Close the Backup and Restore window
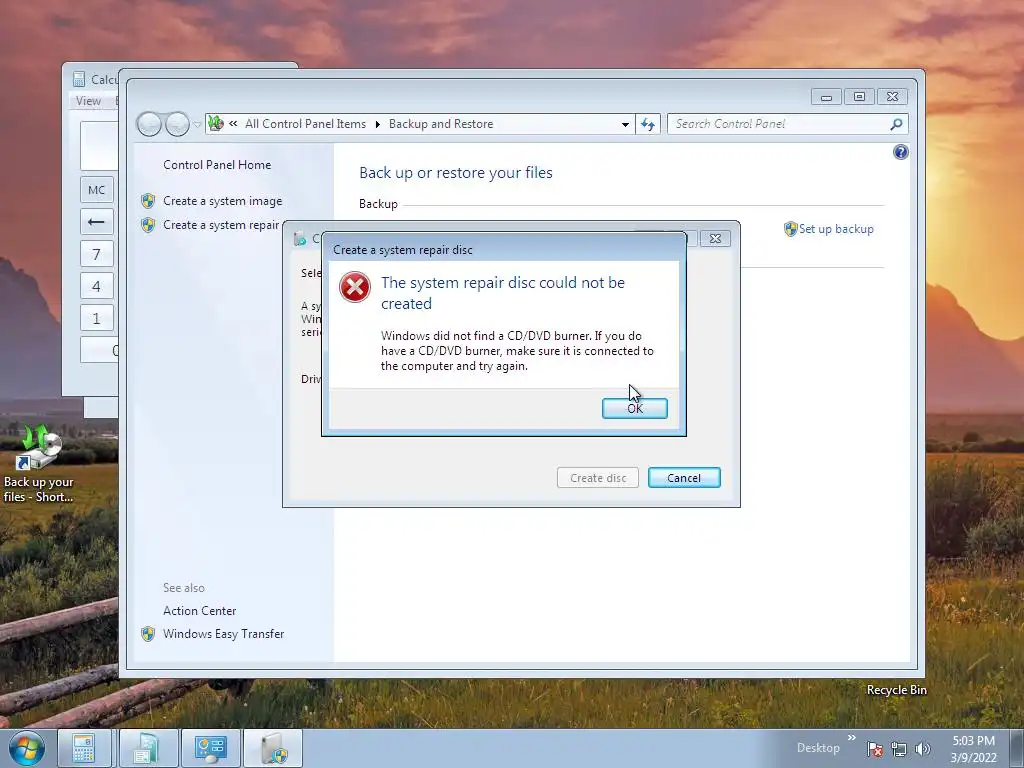The width and height of the screenshot is (1024, 768). (x=892, y=97)
